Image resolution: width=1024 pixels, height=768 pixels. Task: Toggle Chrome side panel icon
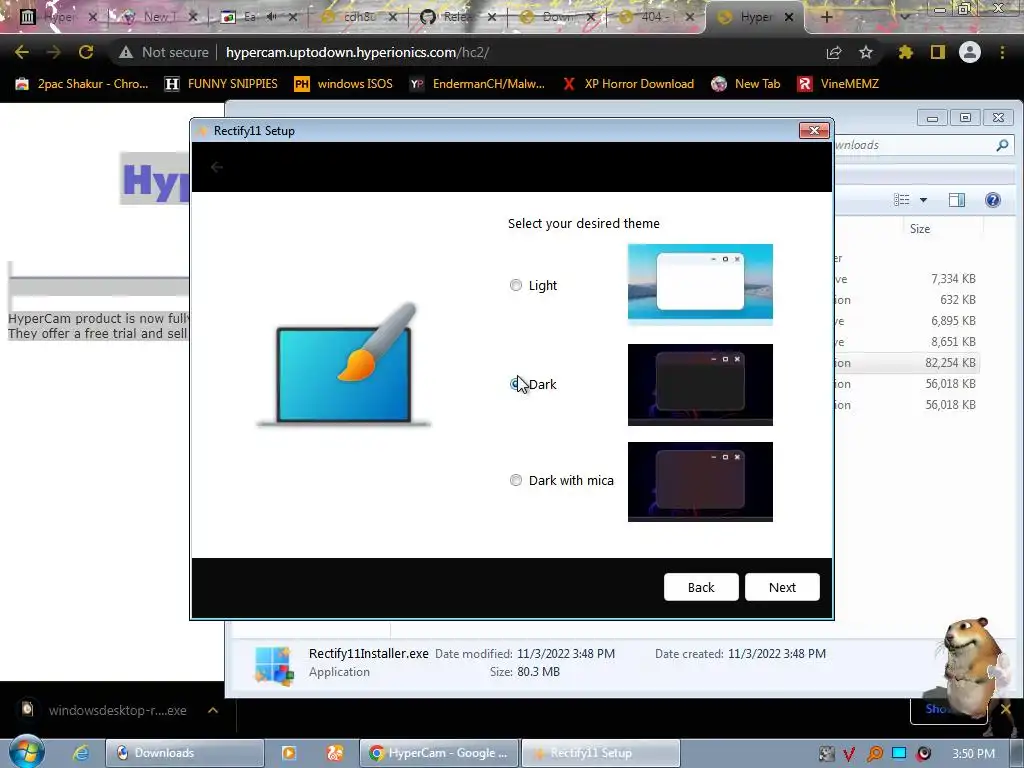point(938,52)
